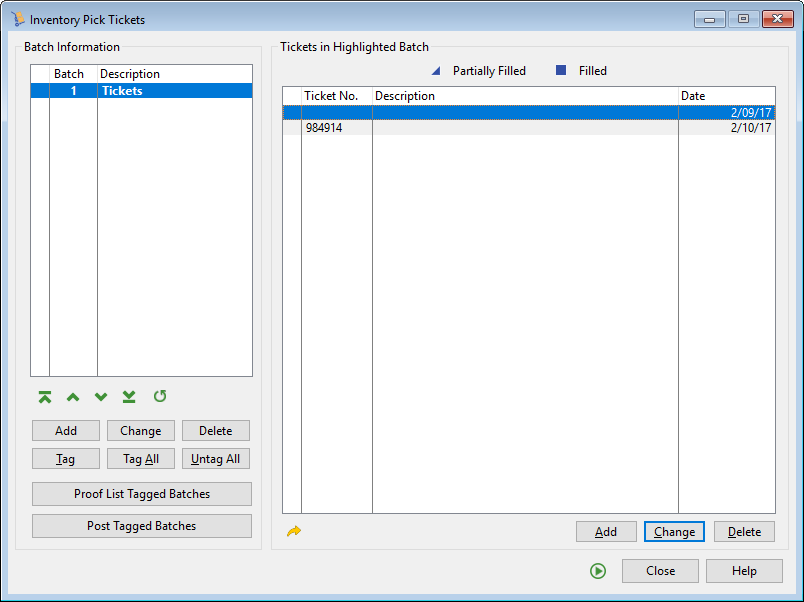Click the blue Filled legend square

(x=561, y=71)
